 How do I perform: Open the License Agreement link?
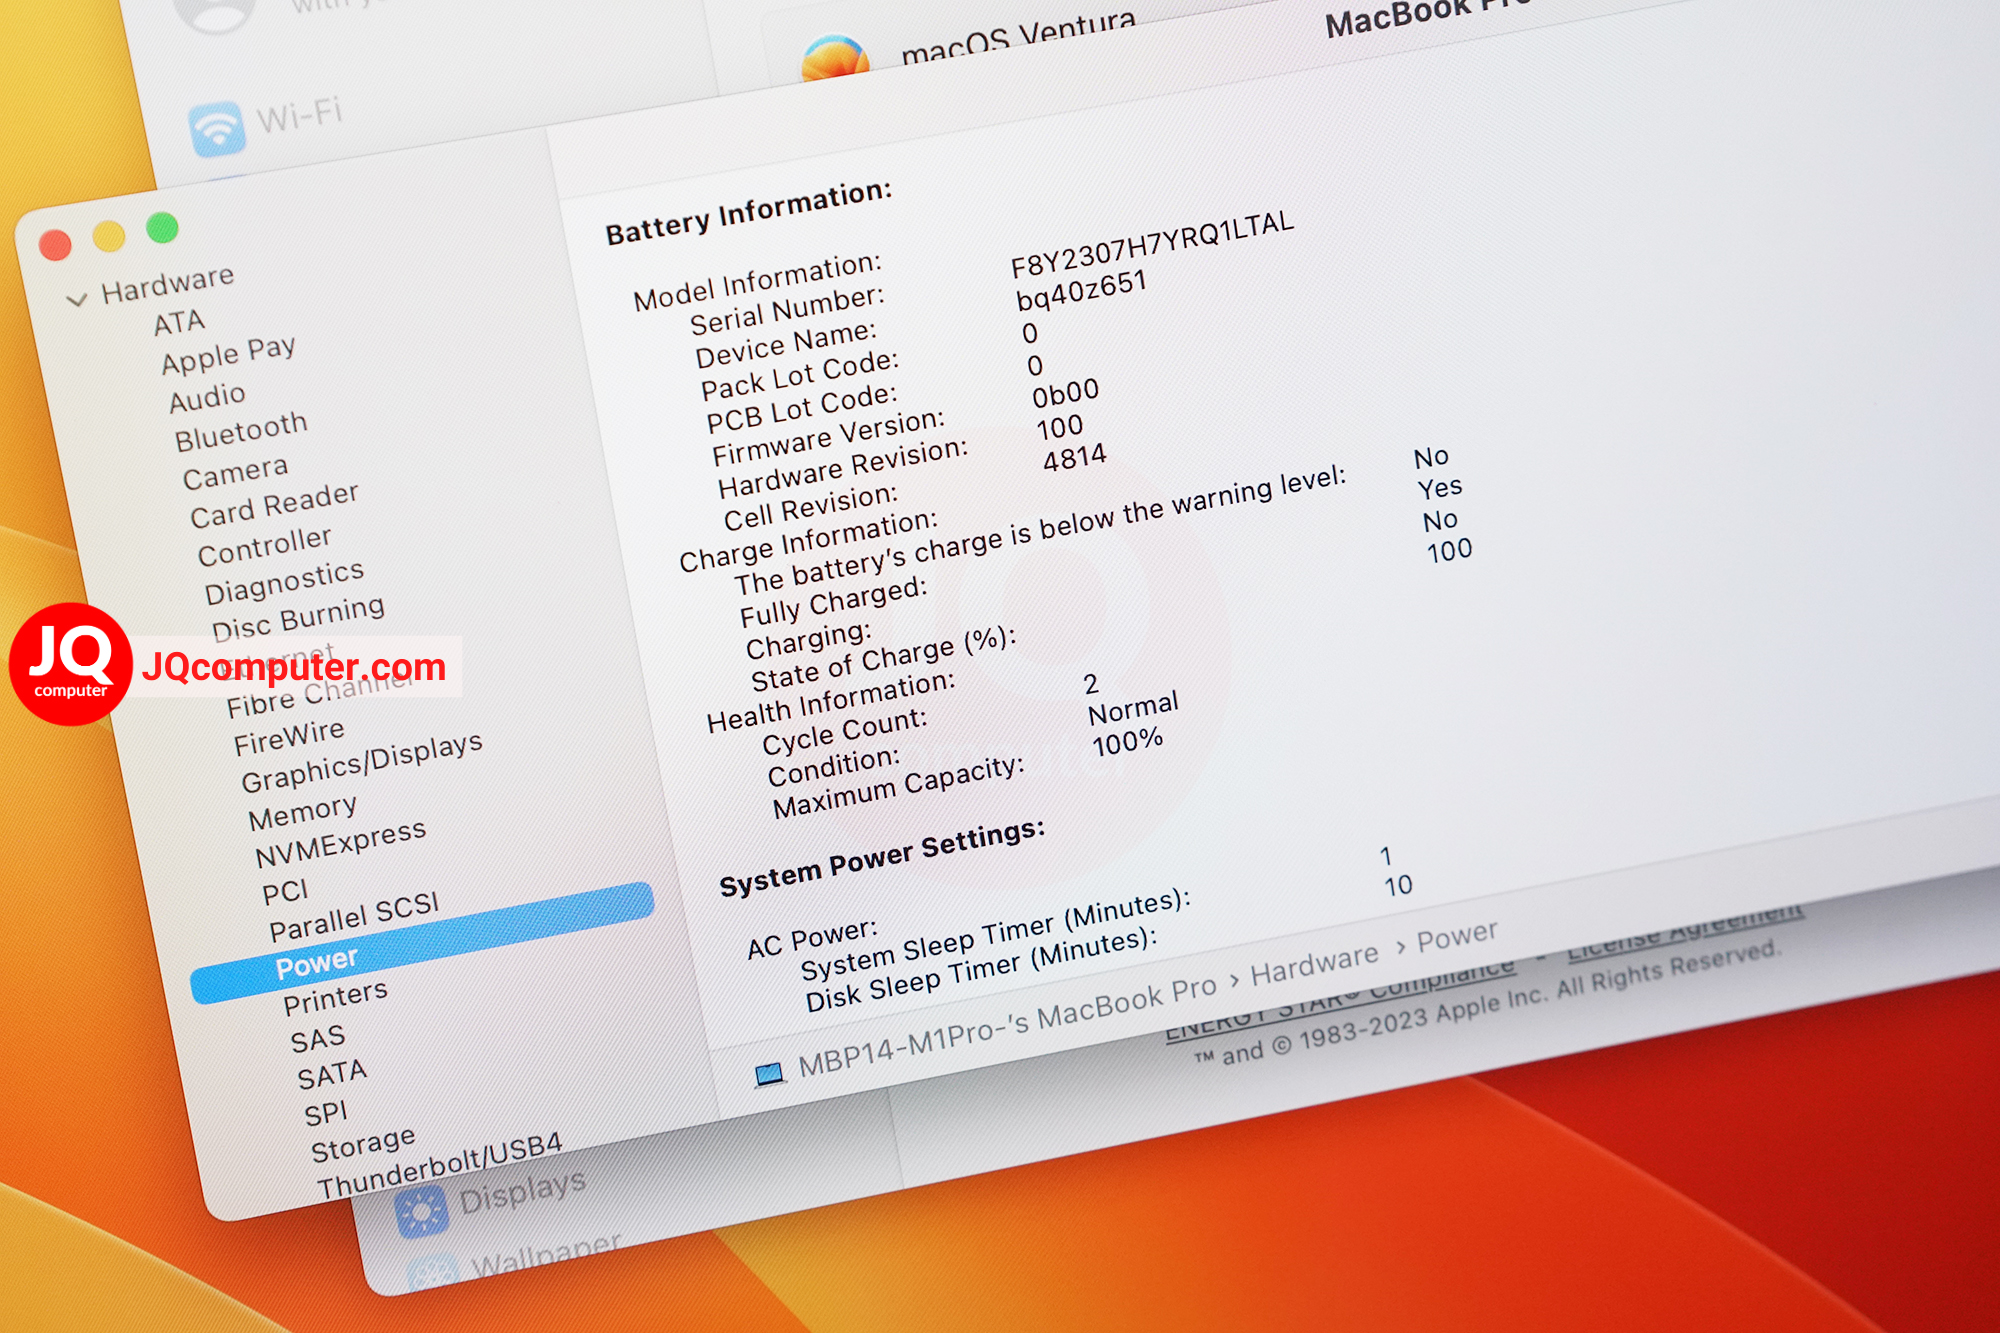point(1685,933)
